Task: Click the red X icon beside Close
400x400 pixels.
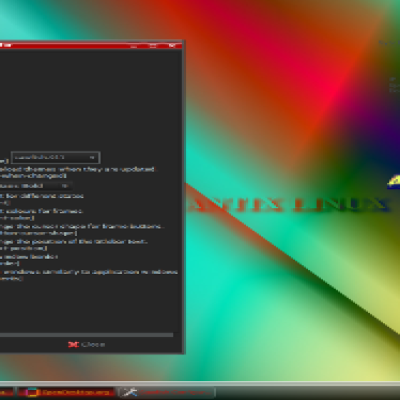Action: (73, 344)
